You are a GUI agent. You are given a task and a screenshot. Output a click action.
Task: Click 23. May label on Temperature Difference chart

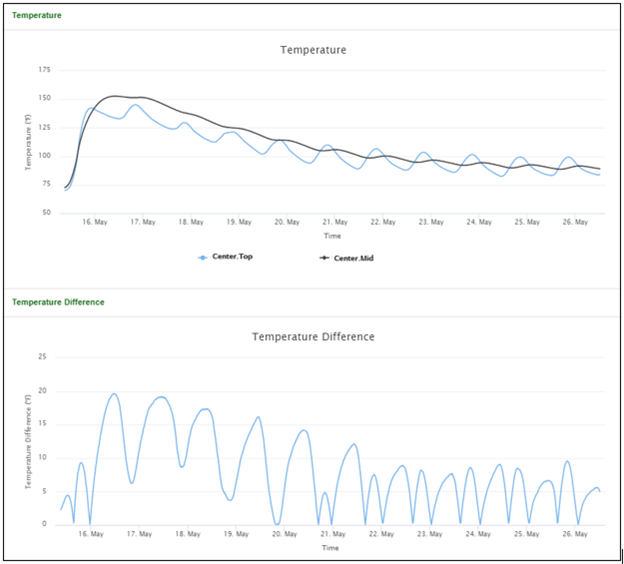pyautogui.click(x=430, y=534)
